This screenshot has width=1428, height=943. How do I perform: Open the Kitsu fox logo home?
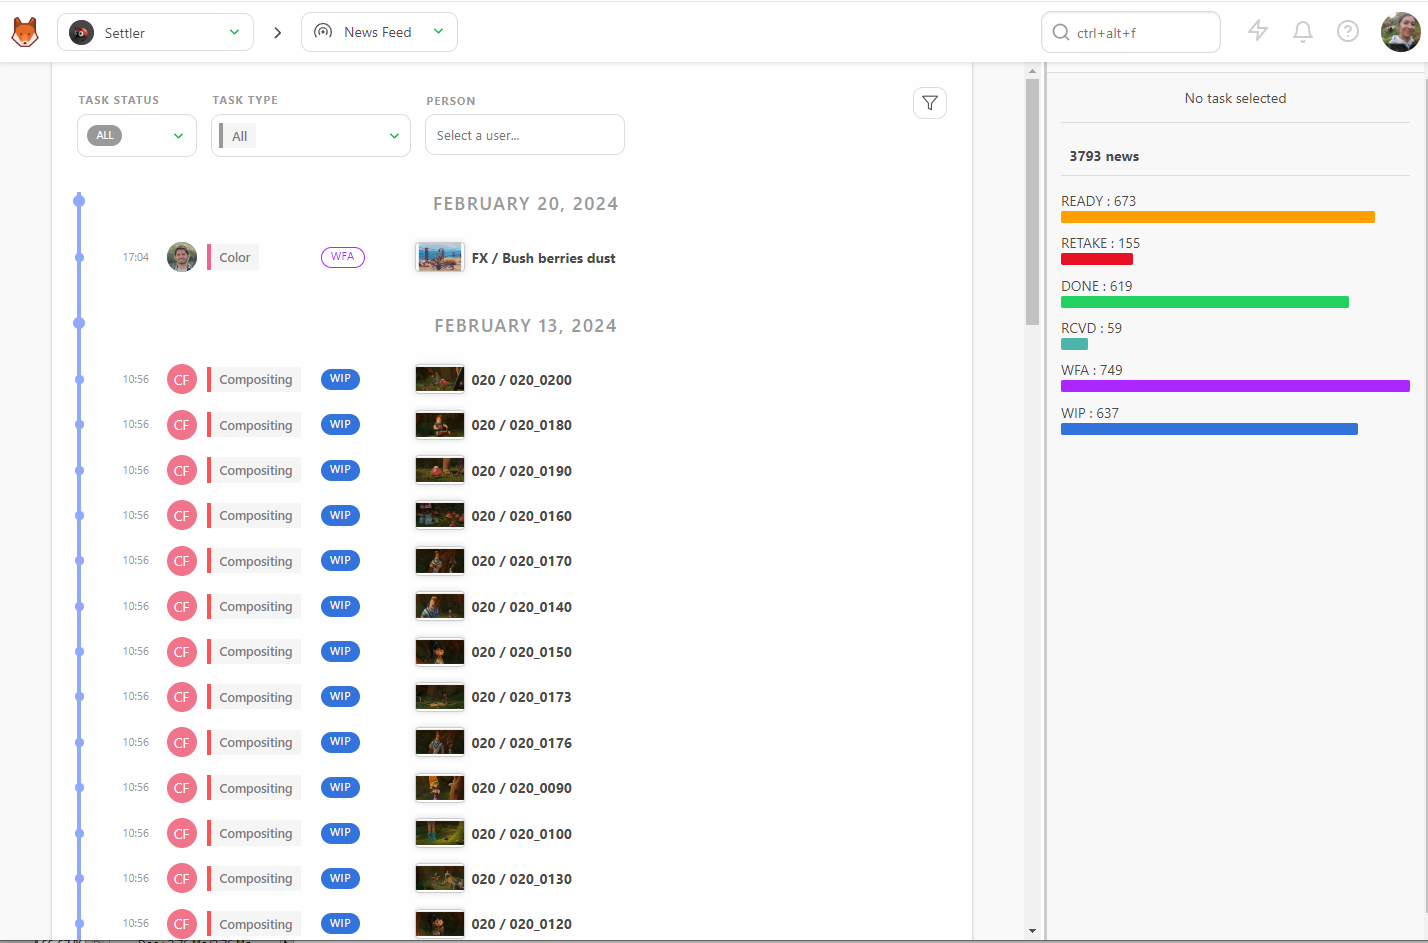click(25, 32)
